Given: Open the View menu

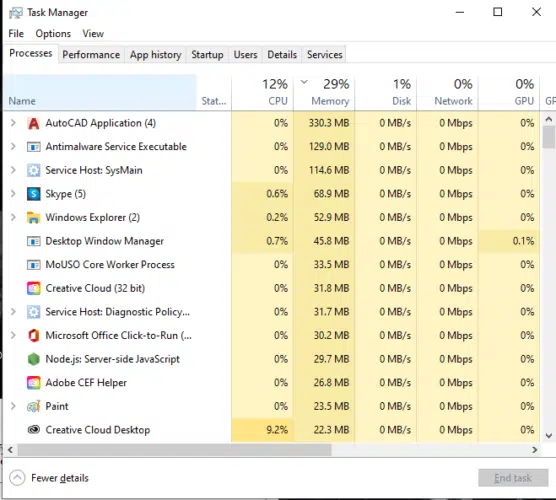Looking at the screenshot, I should pyautogui.click(x=93, y=34).
